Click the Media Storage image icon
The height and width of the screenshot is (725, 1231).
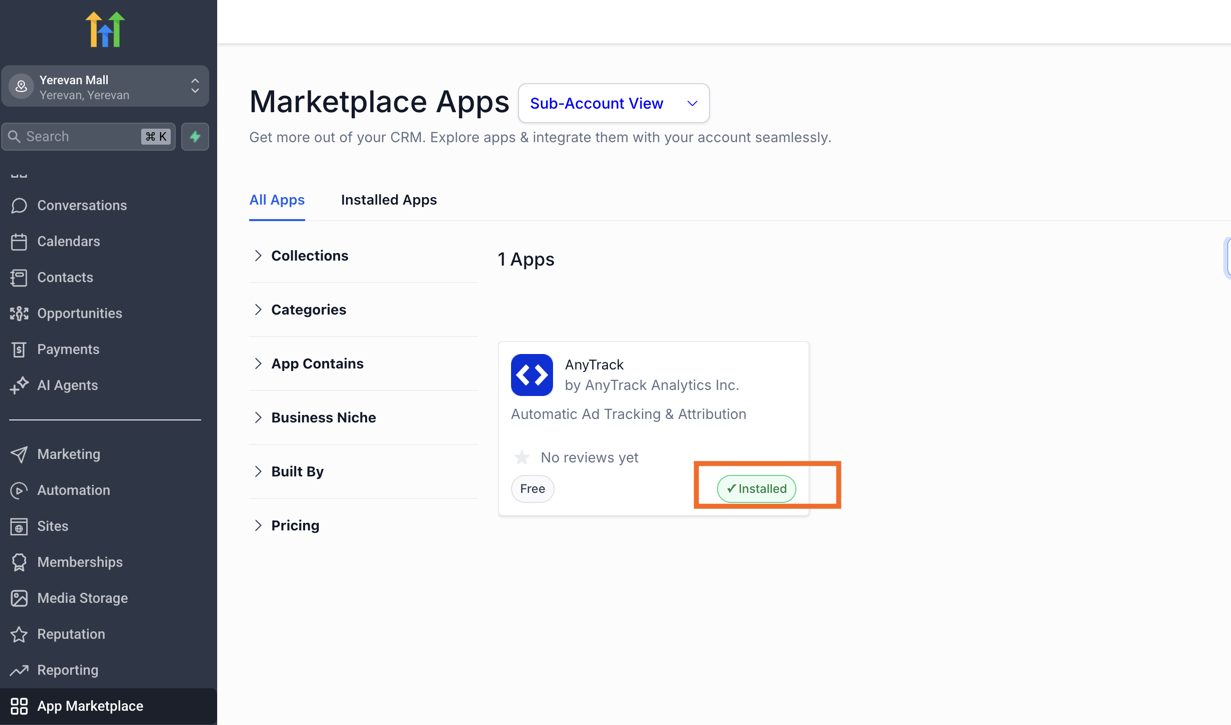19,598
